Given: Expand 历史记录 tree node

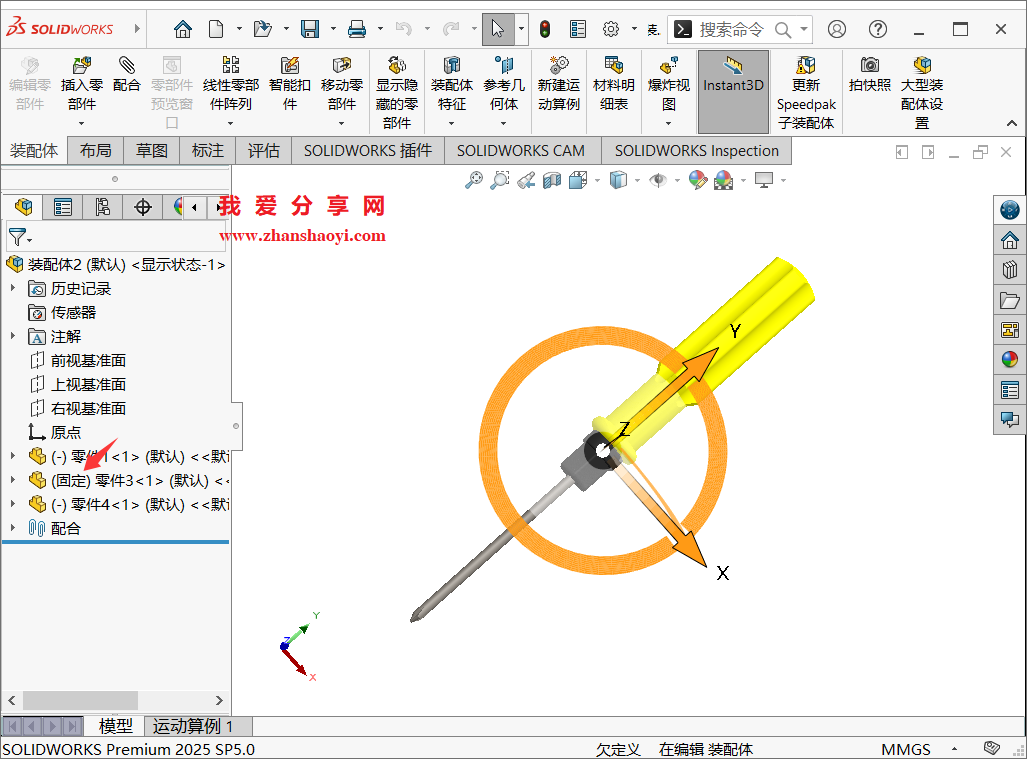Looking at the screenshot, I should [x=12, y=287].
